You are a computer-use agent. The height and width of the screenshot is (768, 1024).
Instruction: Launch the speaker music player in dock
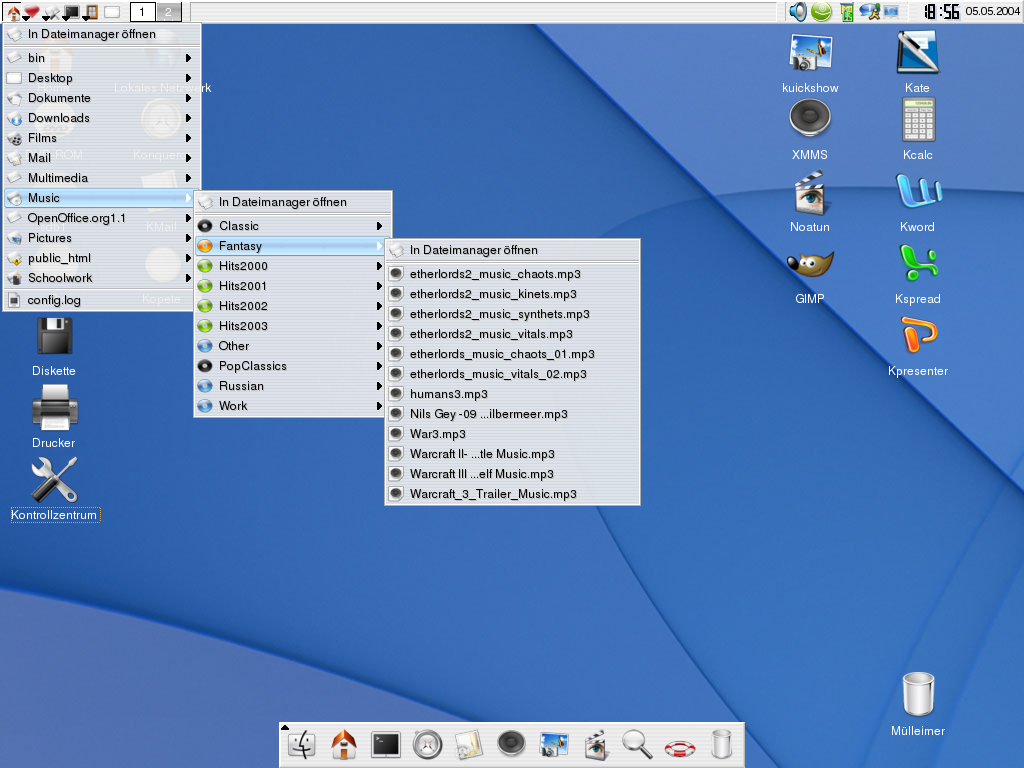(x=511, y=743)
